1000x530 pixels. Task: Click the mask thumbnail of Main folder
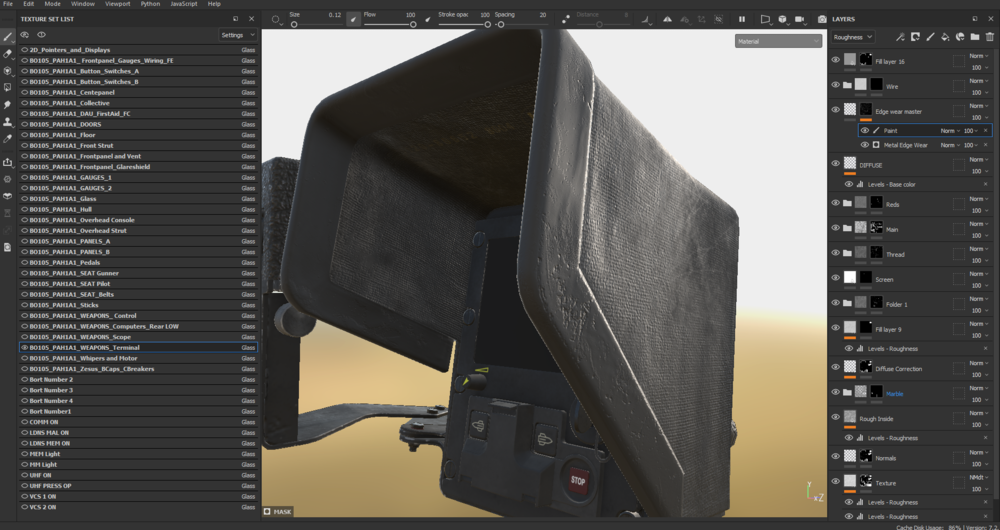pos(876,228)
